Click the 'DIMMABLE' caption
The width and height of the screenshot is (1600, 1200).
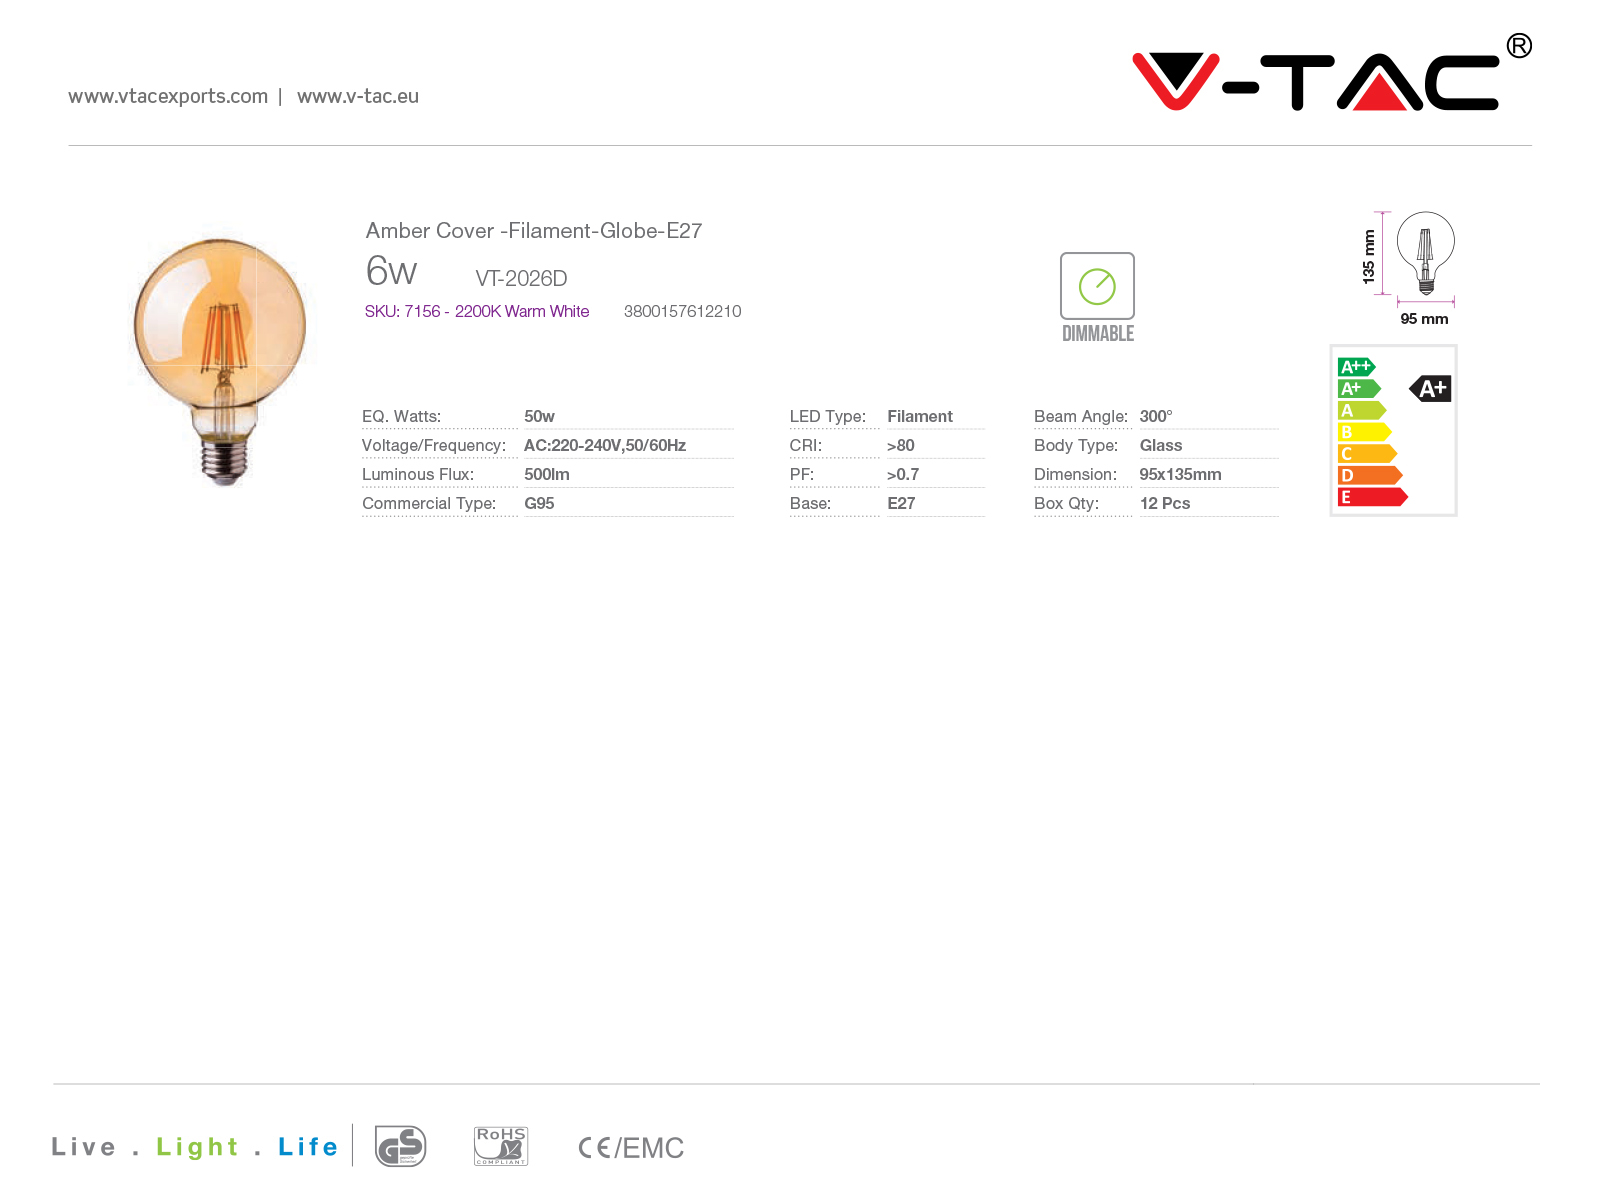[1098, 334]
